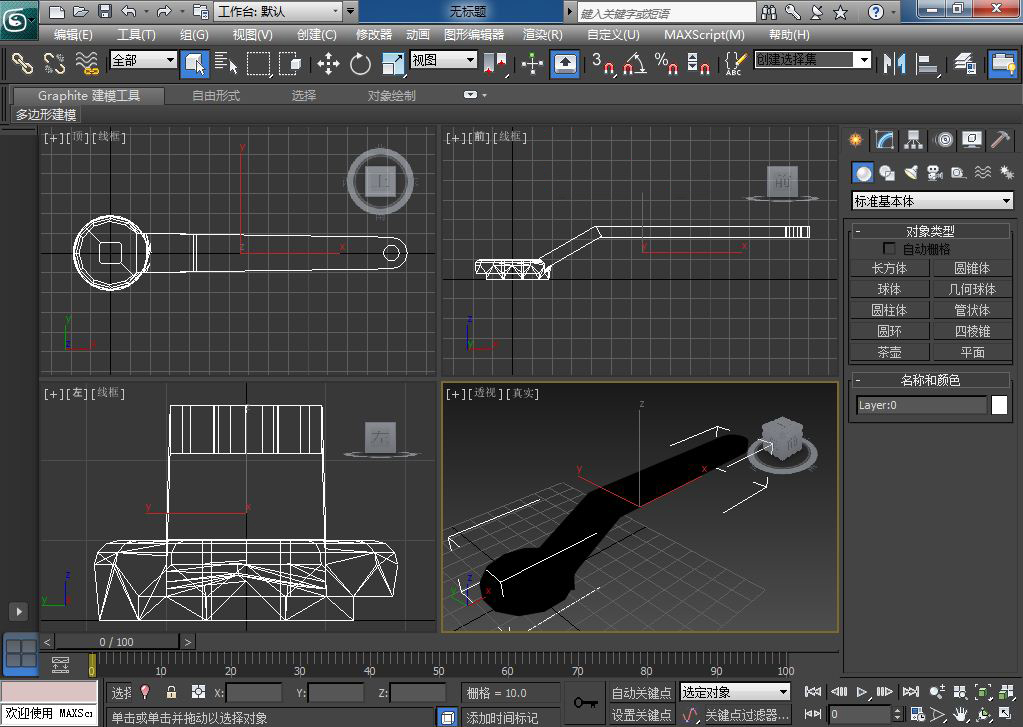Viewport: 1023px width, 727px height.
Task: Toggle the Angle Snap icon
Action: (635, 63)
